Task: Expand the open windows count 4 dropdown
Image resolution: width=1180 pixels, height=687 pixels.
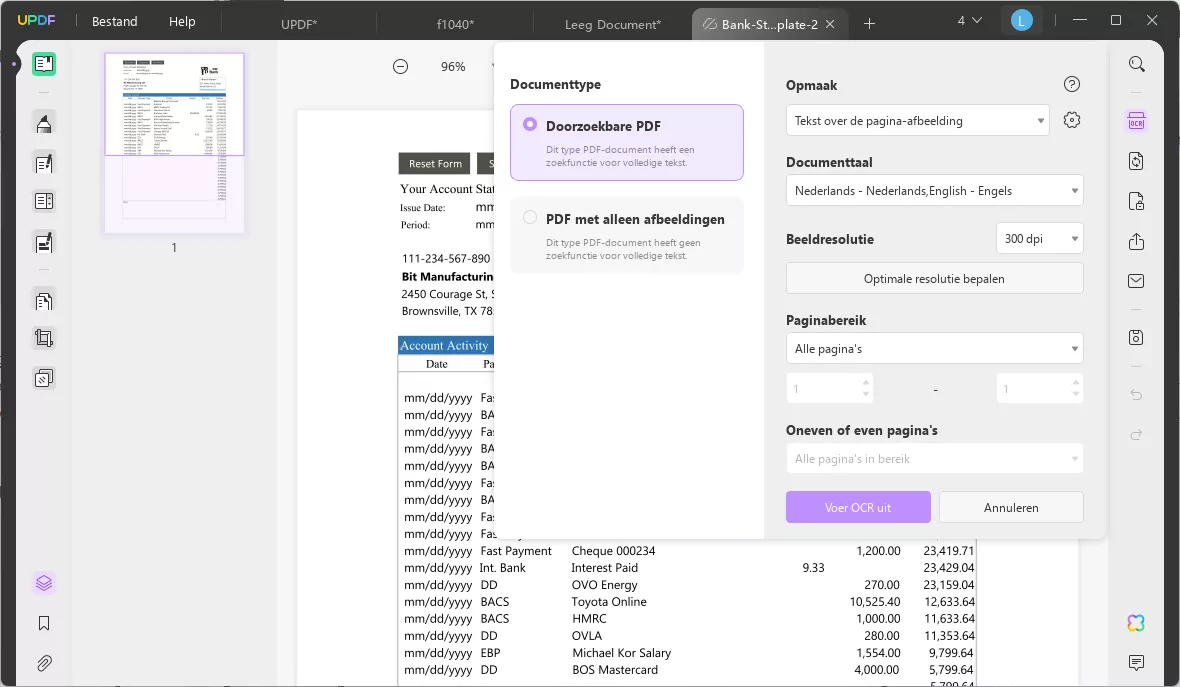Action: tap(969, 20)
